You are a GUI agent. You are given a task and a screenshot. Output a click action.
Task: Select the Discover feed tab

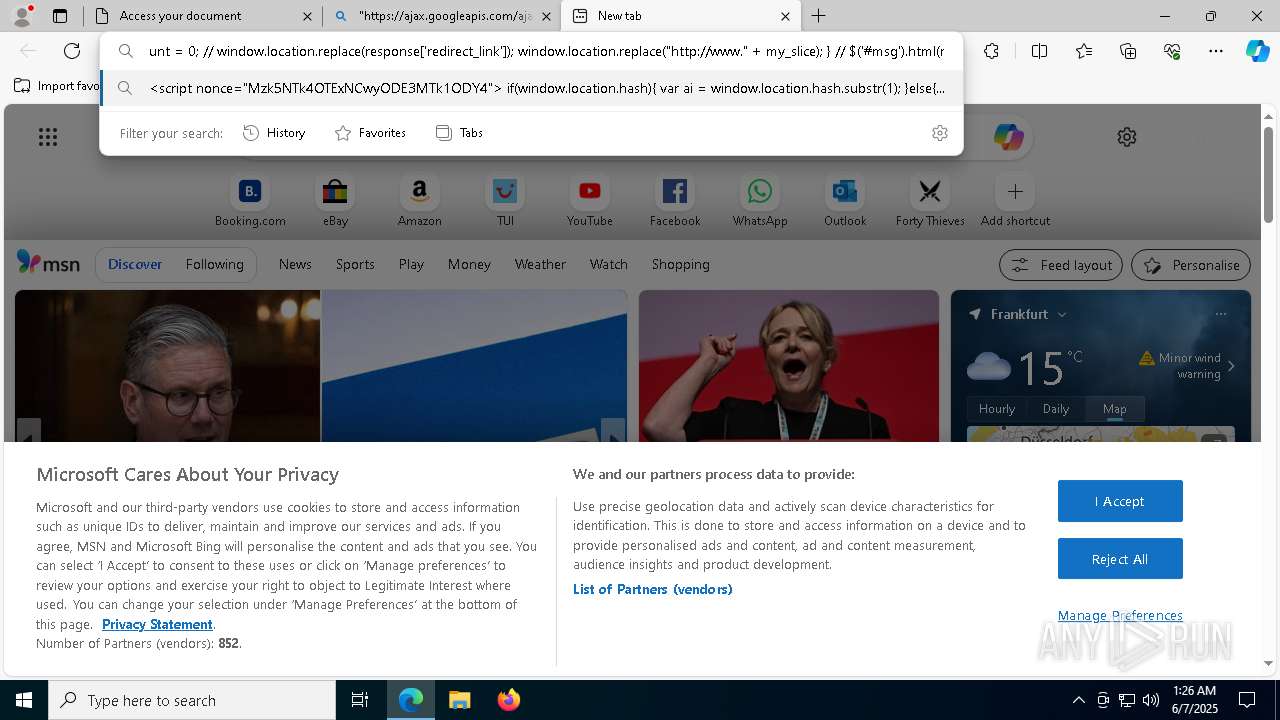pos(135,264)
